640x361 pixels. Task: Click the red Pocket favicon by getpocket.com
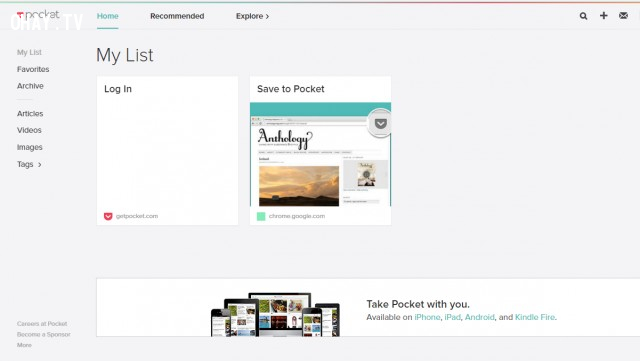click(x=108, y=216)
